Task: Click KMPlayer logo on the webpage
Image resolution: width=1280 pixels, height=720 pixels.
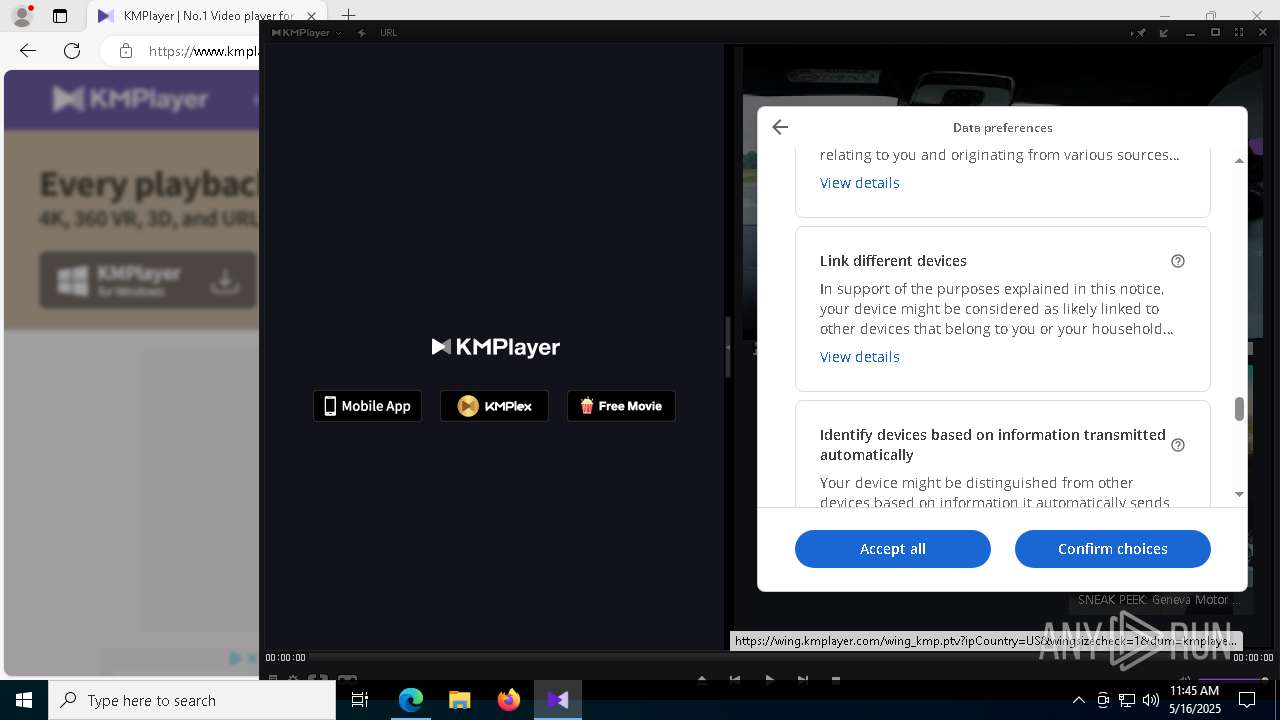Action: [130, 99]
